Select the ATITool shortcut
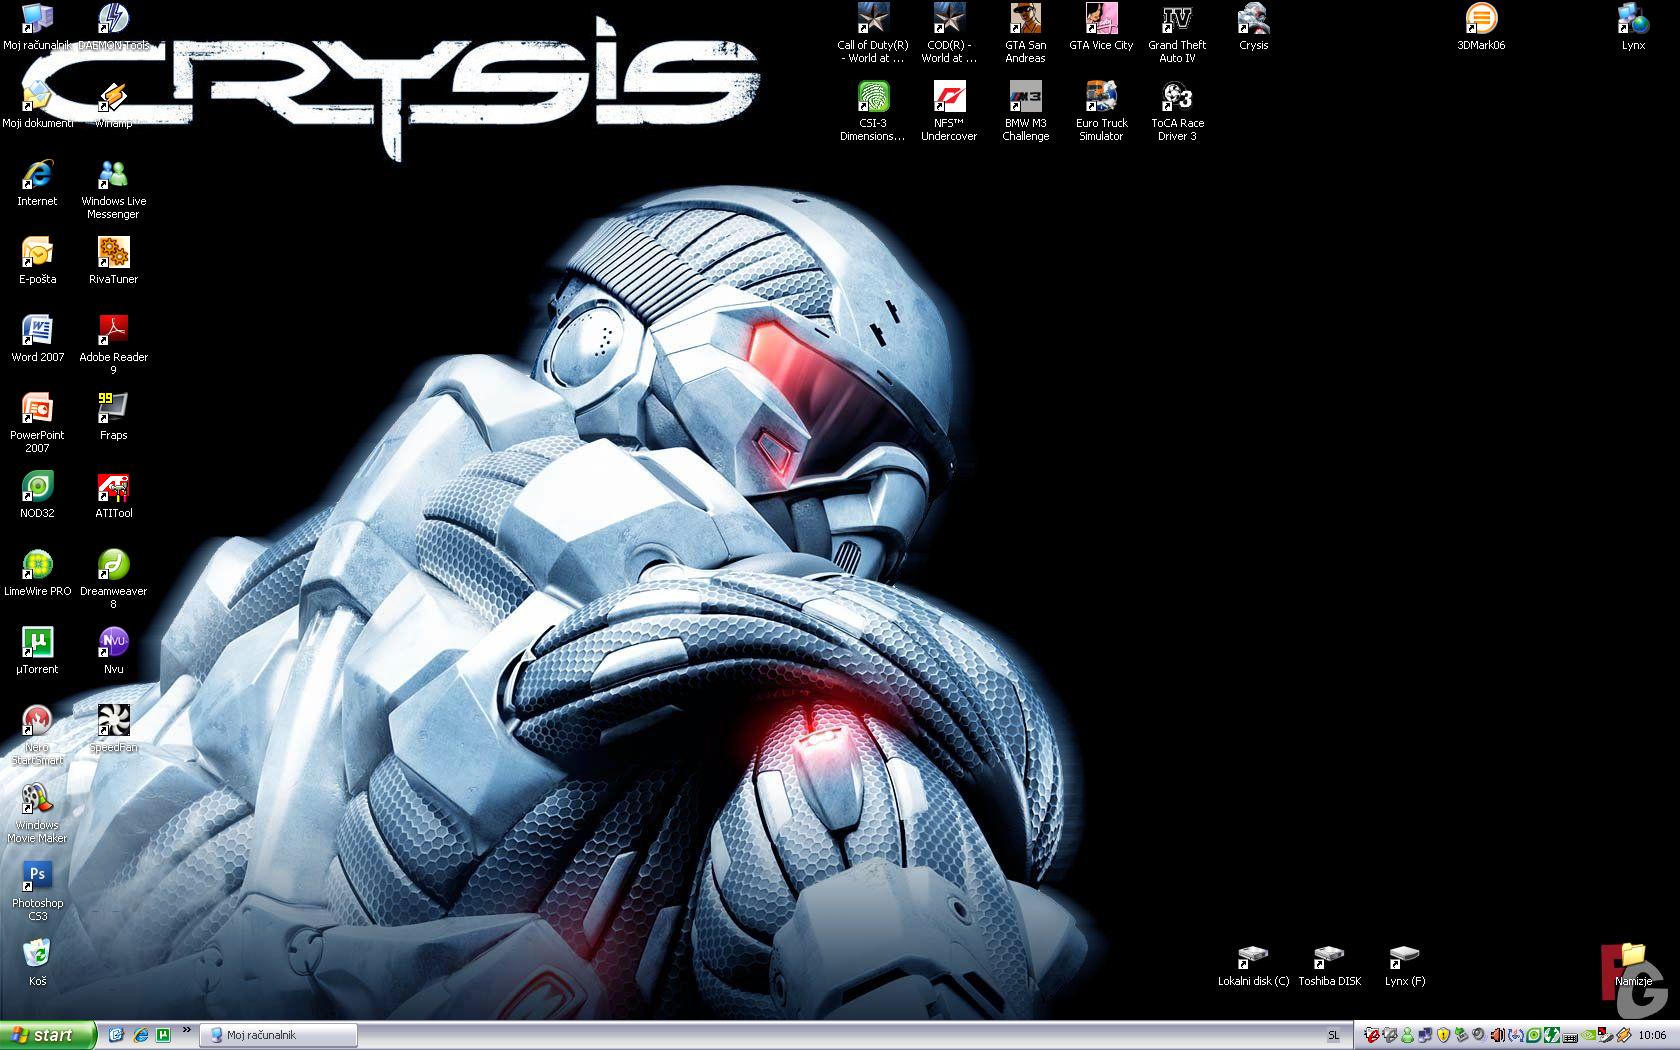 [x=113, y=495]
